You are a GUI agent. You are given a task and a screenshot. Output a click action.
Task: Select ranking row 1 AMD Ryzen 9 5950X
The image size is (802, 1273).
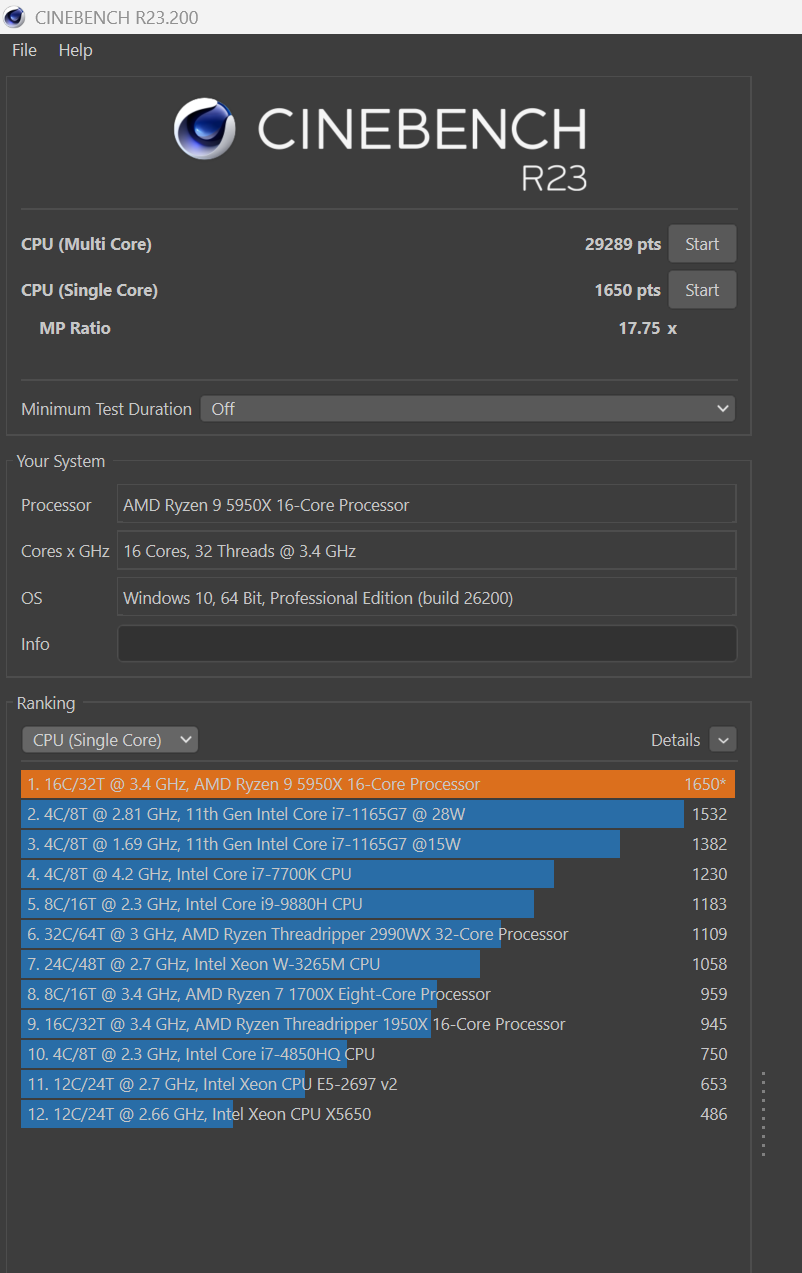pos(378,784)
